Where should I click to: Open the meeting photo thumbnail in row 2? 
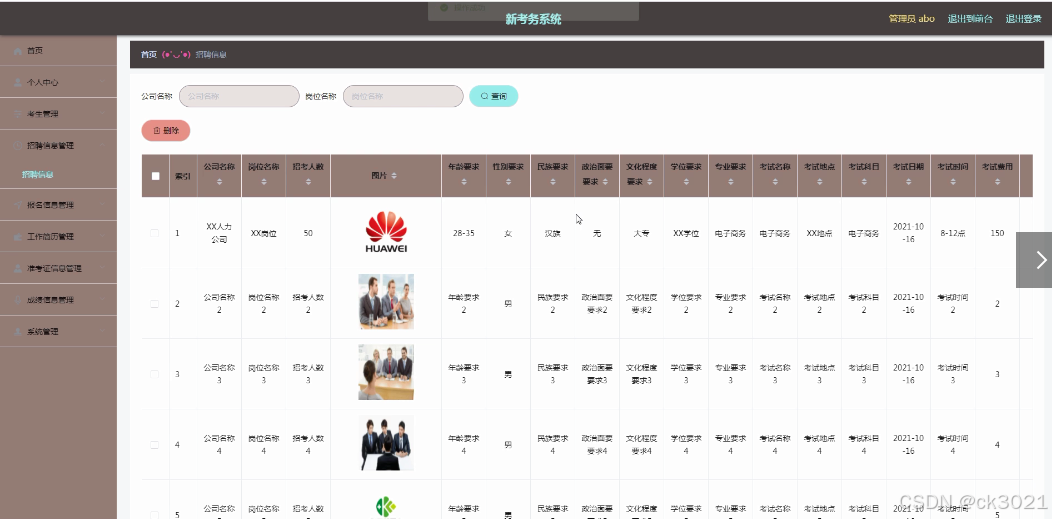point(386,301)
